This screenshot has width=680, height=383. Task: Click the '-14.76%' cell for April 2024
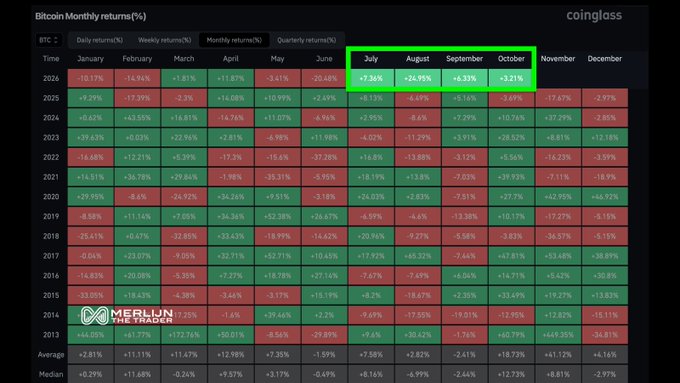pyautogui.click(x=231, y=118)
